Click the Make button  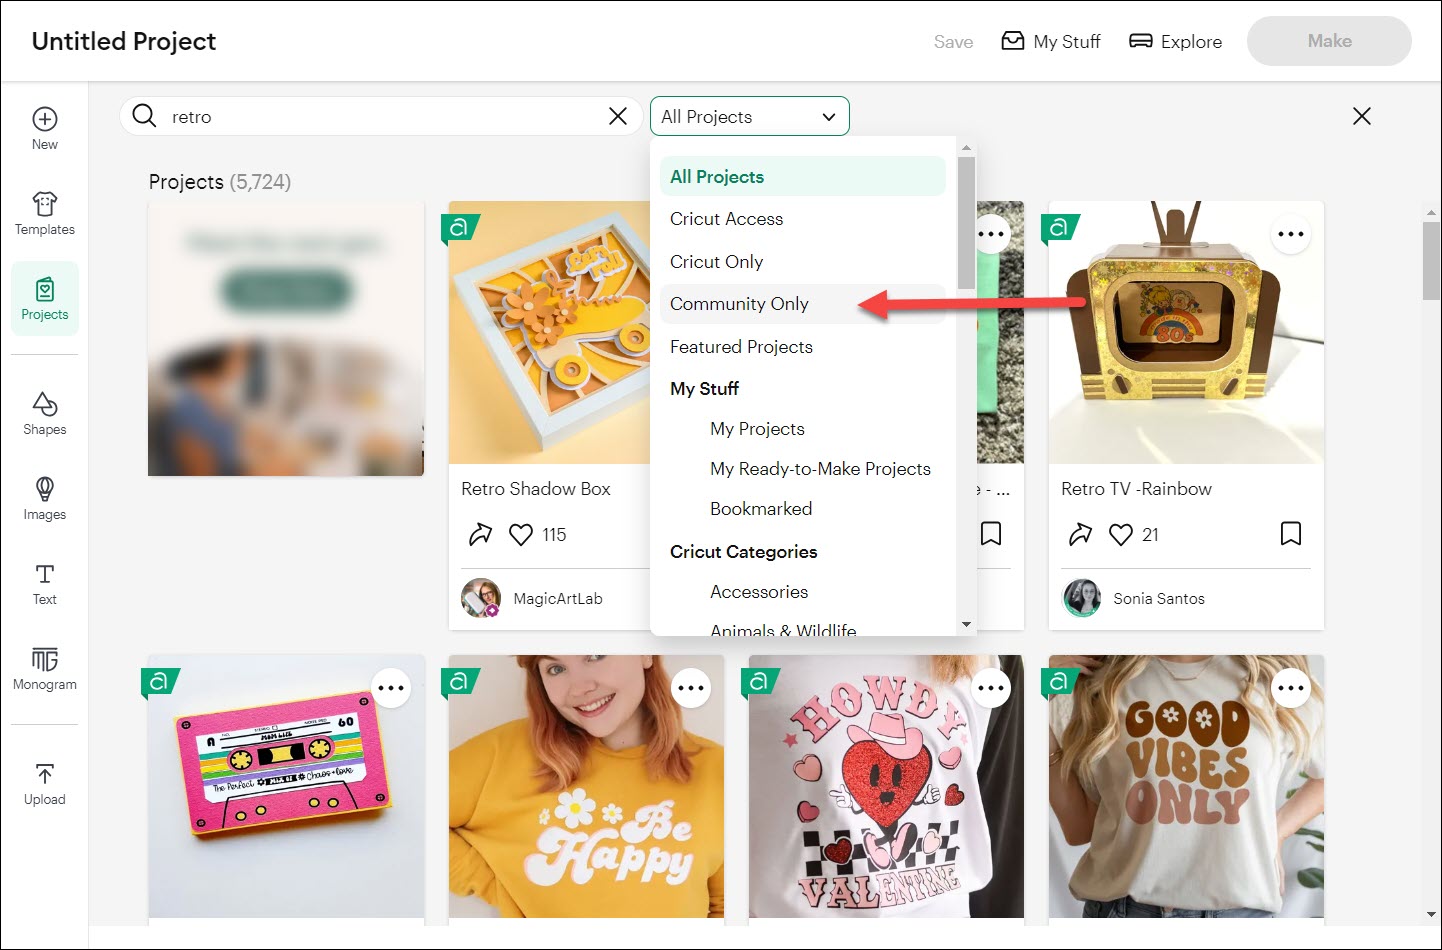(x=1329, y=41)
